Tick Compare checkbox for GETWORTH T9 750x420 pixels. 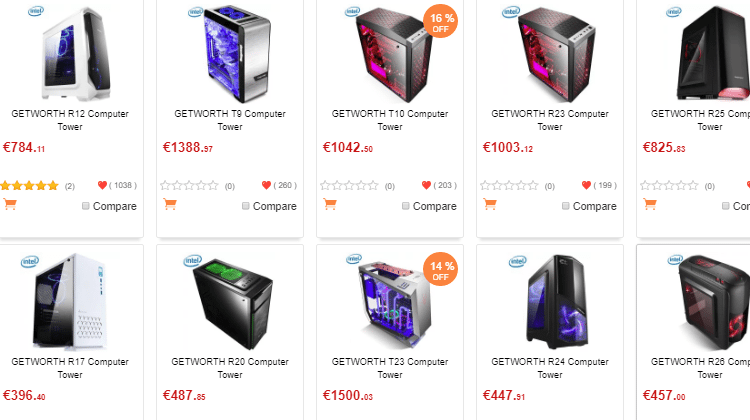click(245, 206)
